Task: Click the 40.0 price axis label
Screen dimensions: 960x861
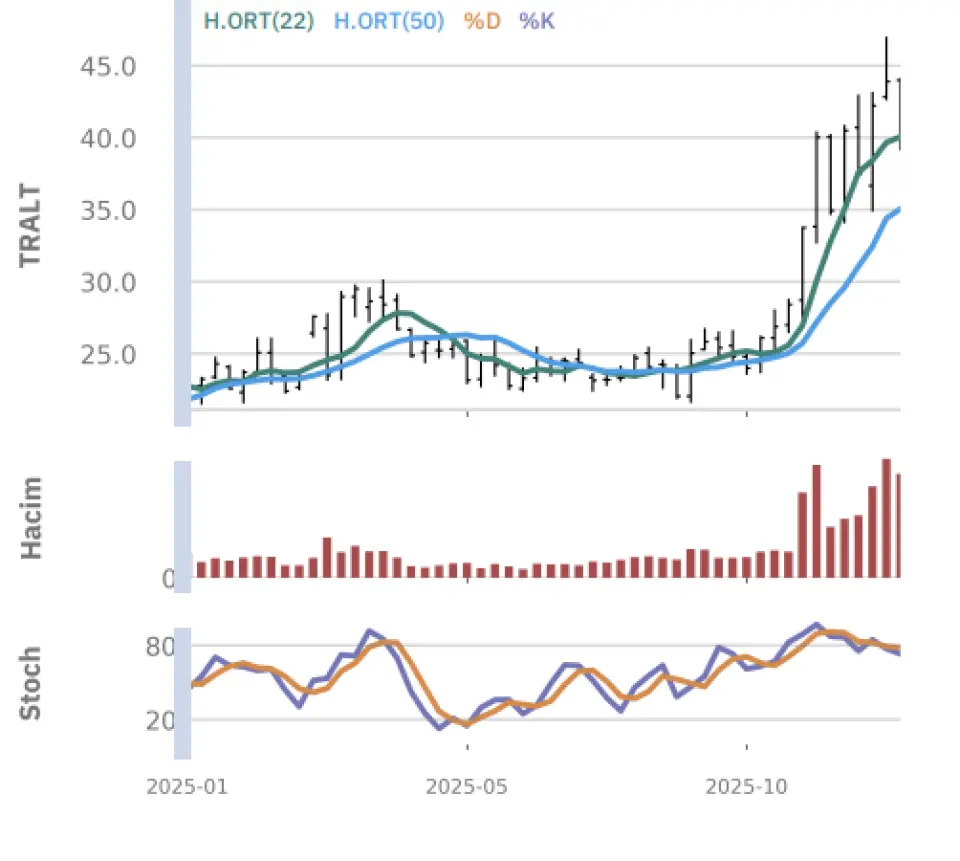Action: tap(107, 138)
